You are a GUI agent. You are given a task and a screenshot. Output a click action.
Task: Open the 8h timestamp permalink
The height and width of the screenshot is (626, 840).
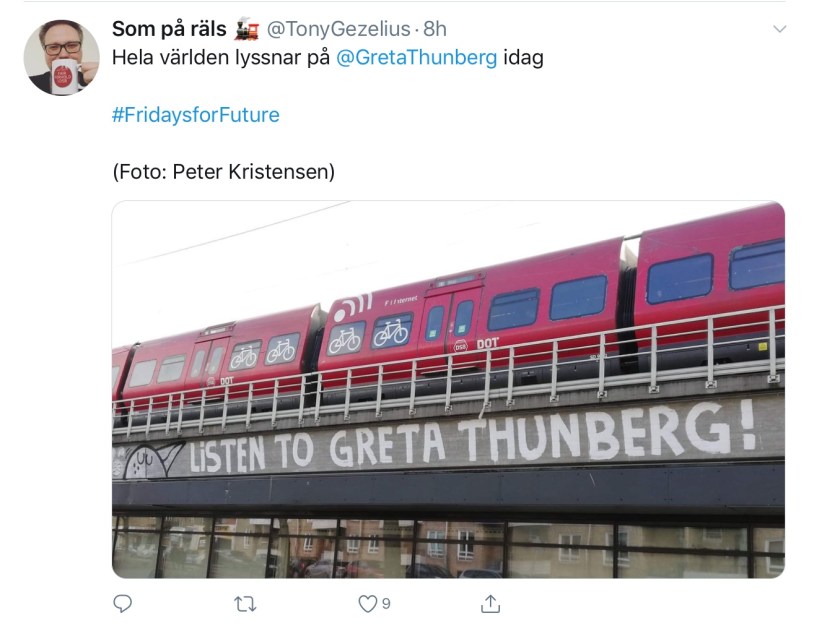pos(435,29)
